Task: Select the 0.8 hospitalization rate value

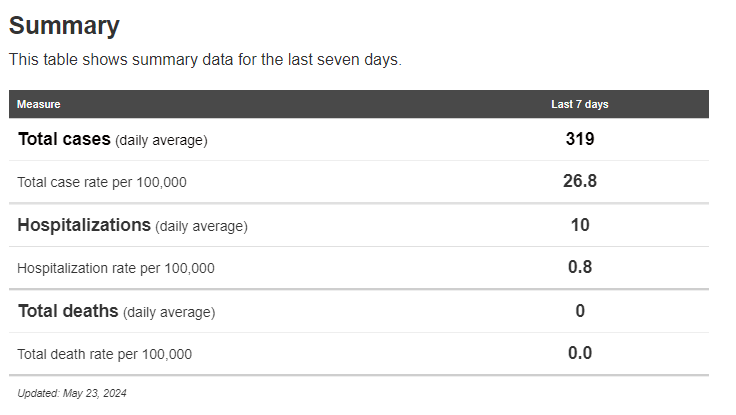Action: 580,267
